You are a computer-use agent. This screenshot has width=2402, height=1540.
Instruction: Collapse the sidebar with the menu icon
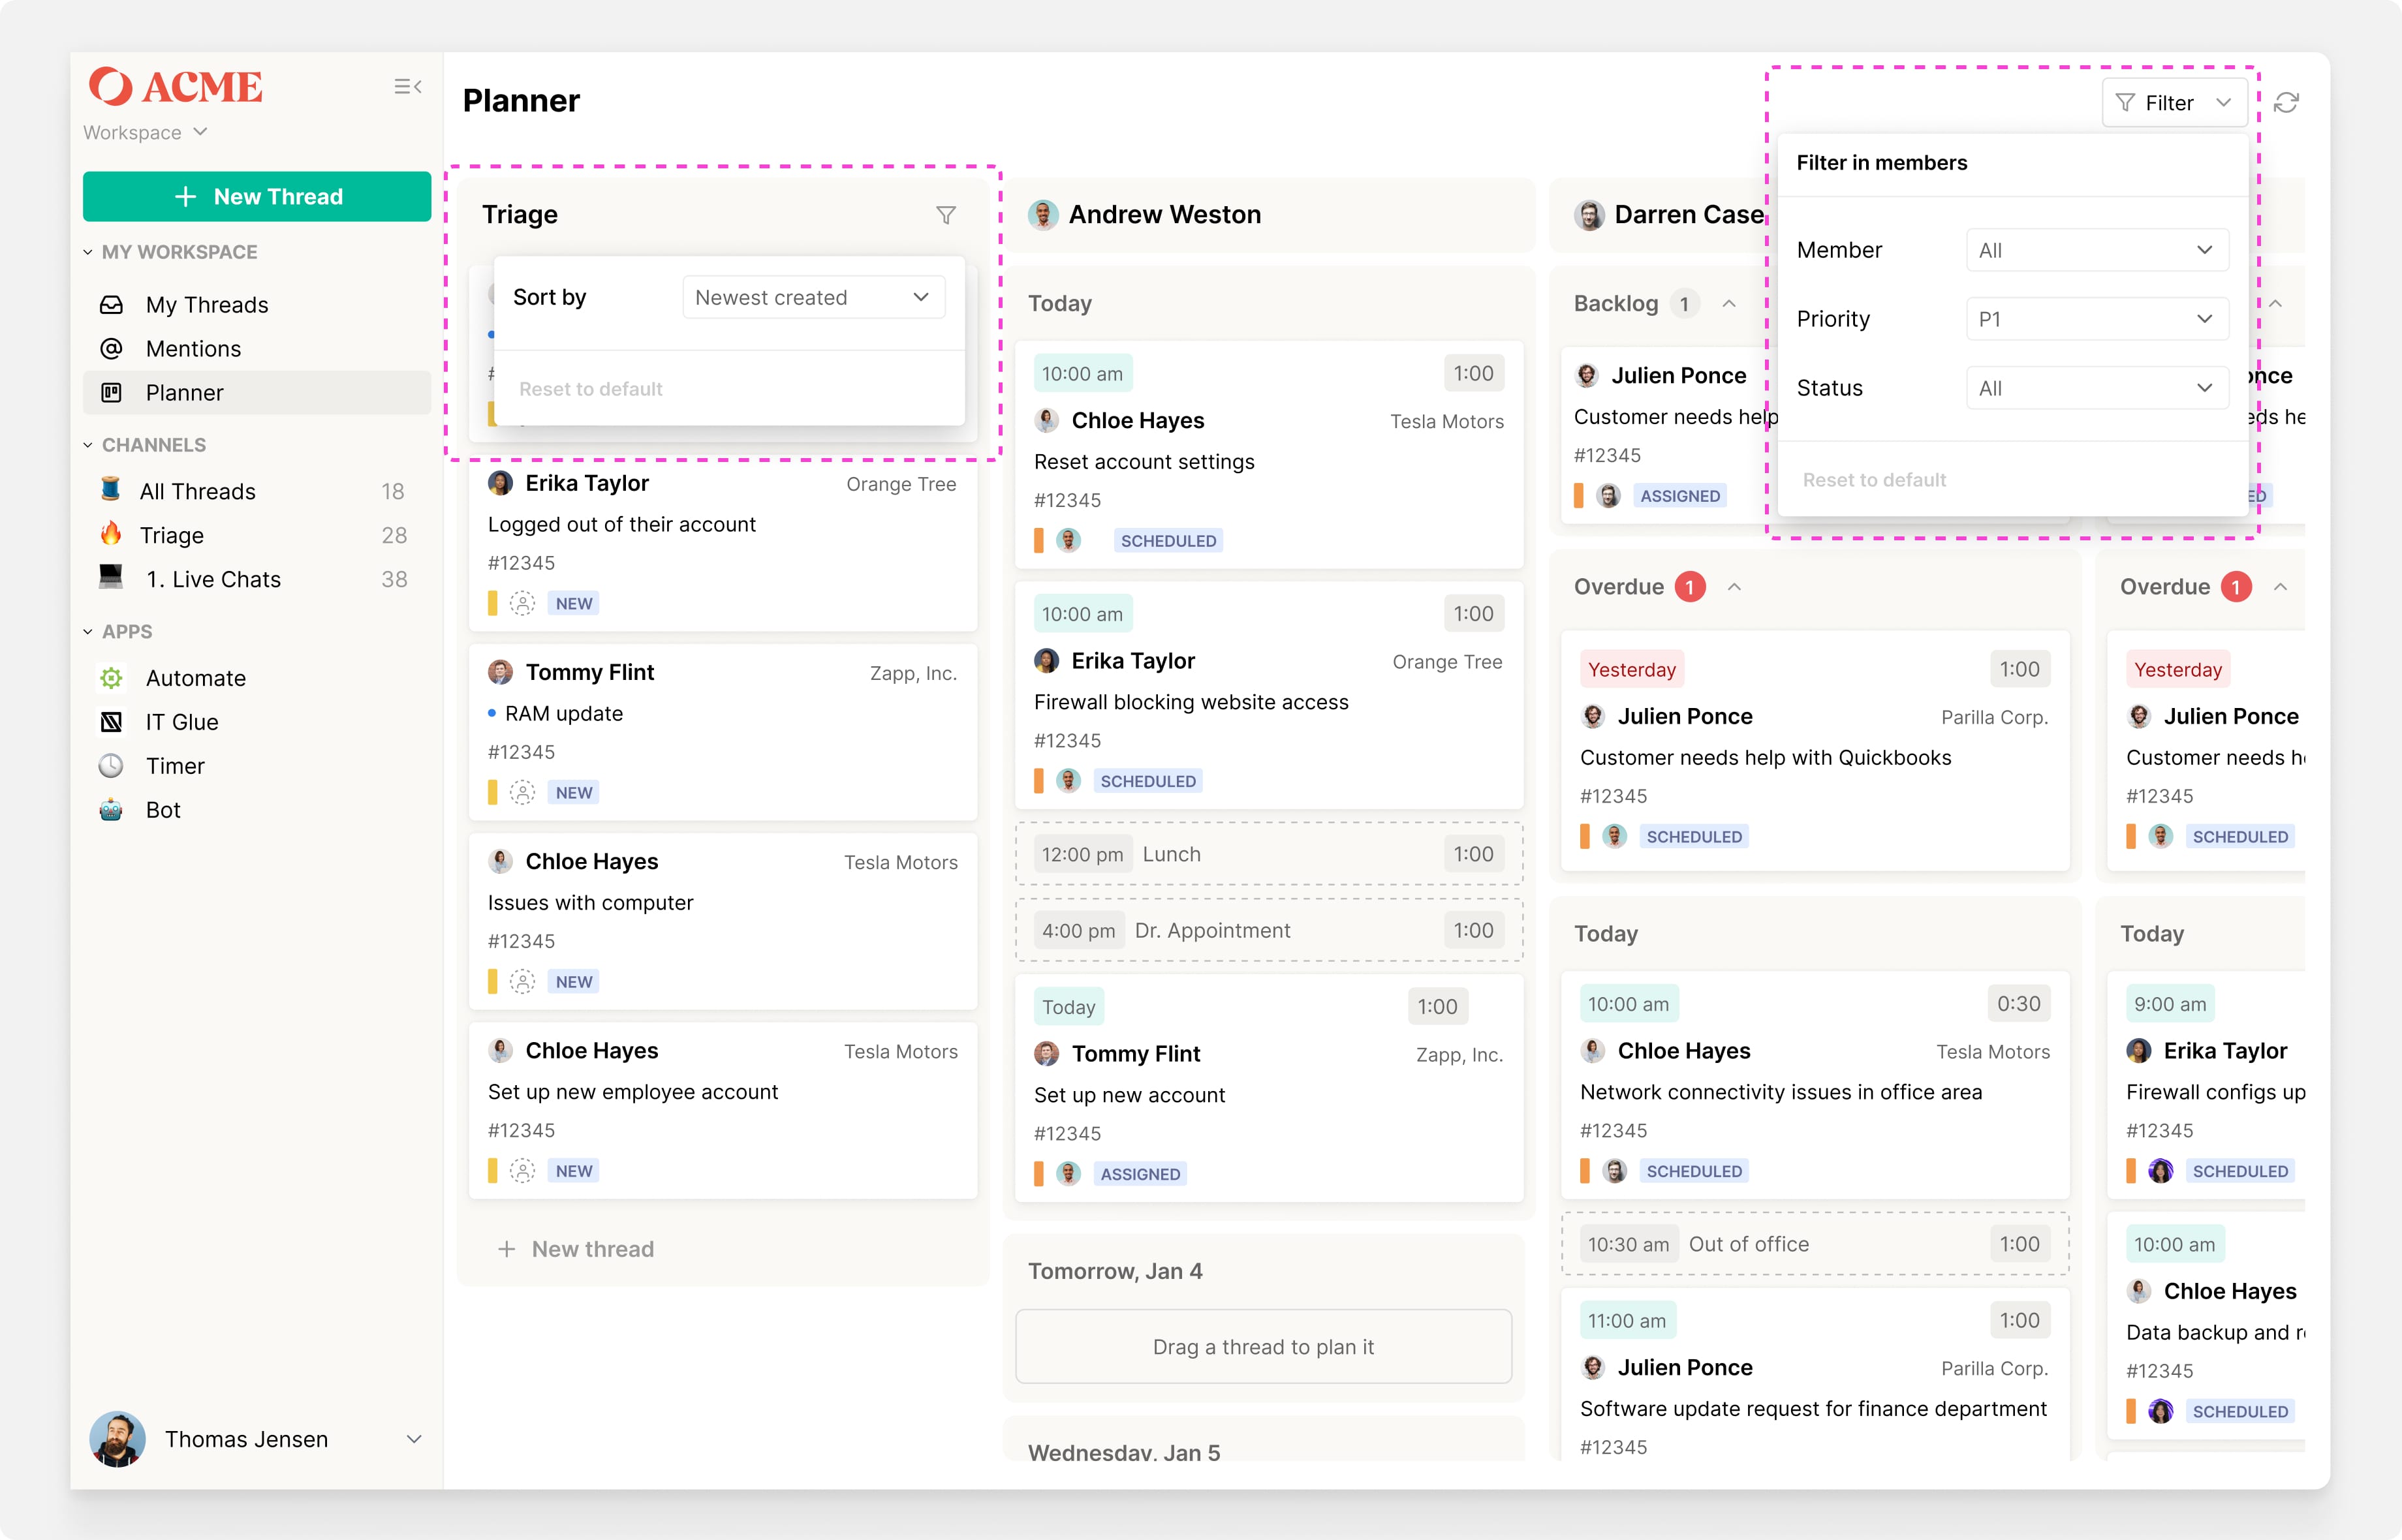(x=407, y=87)
